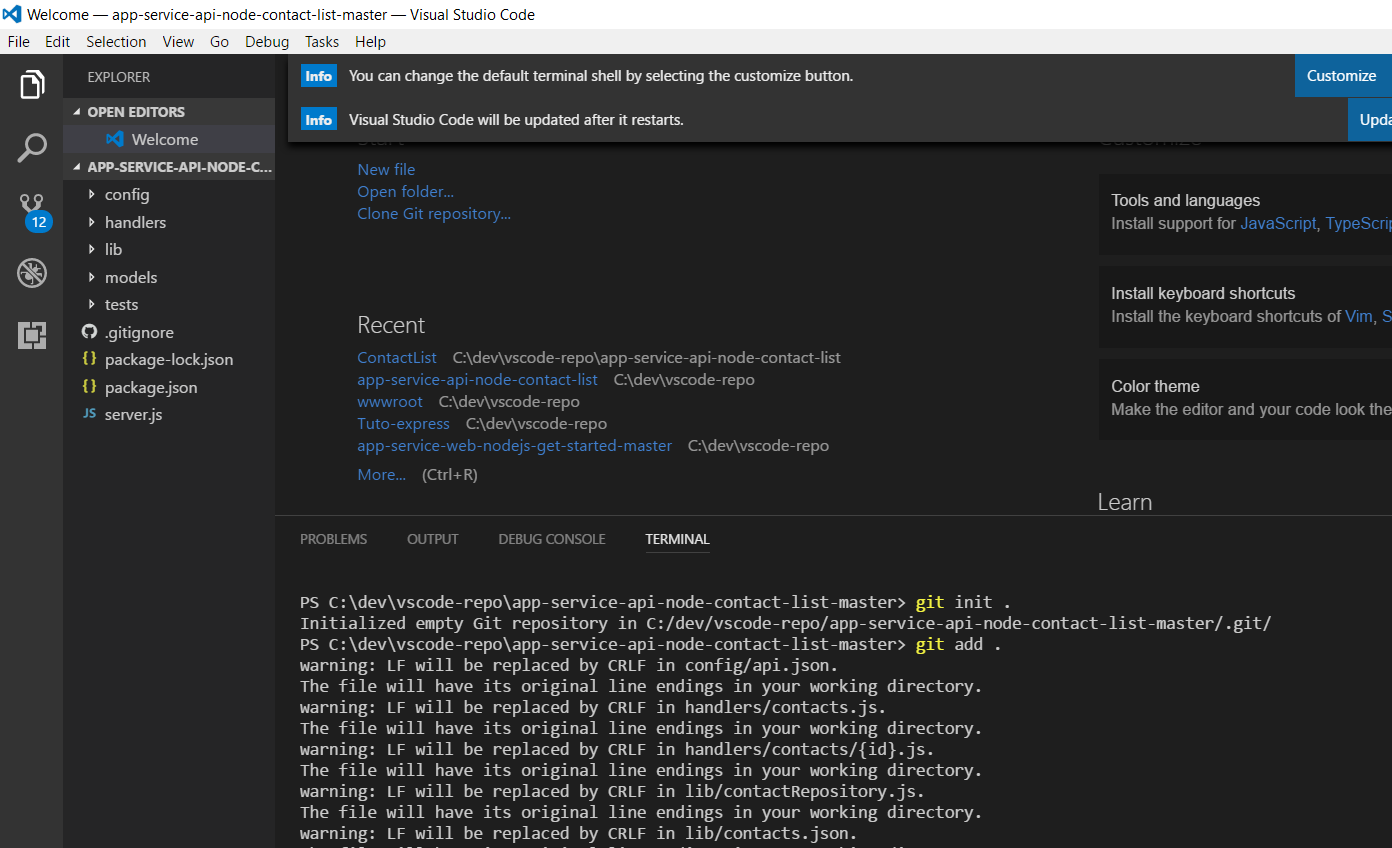This screenshot has width=1392, height=848.
Task: Open the Explorer view in activity bar
Action: tap(32, 85)
